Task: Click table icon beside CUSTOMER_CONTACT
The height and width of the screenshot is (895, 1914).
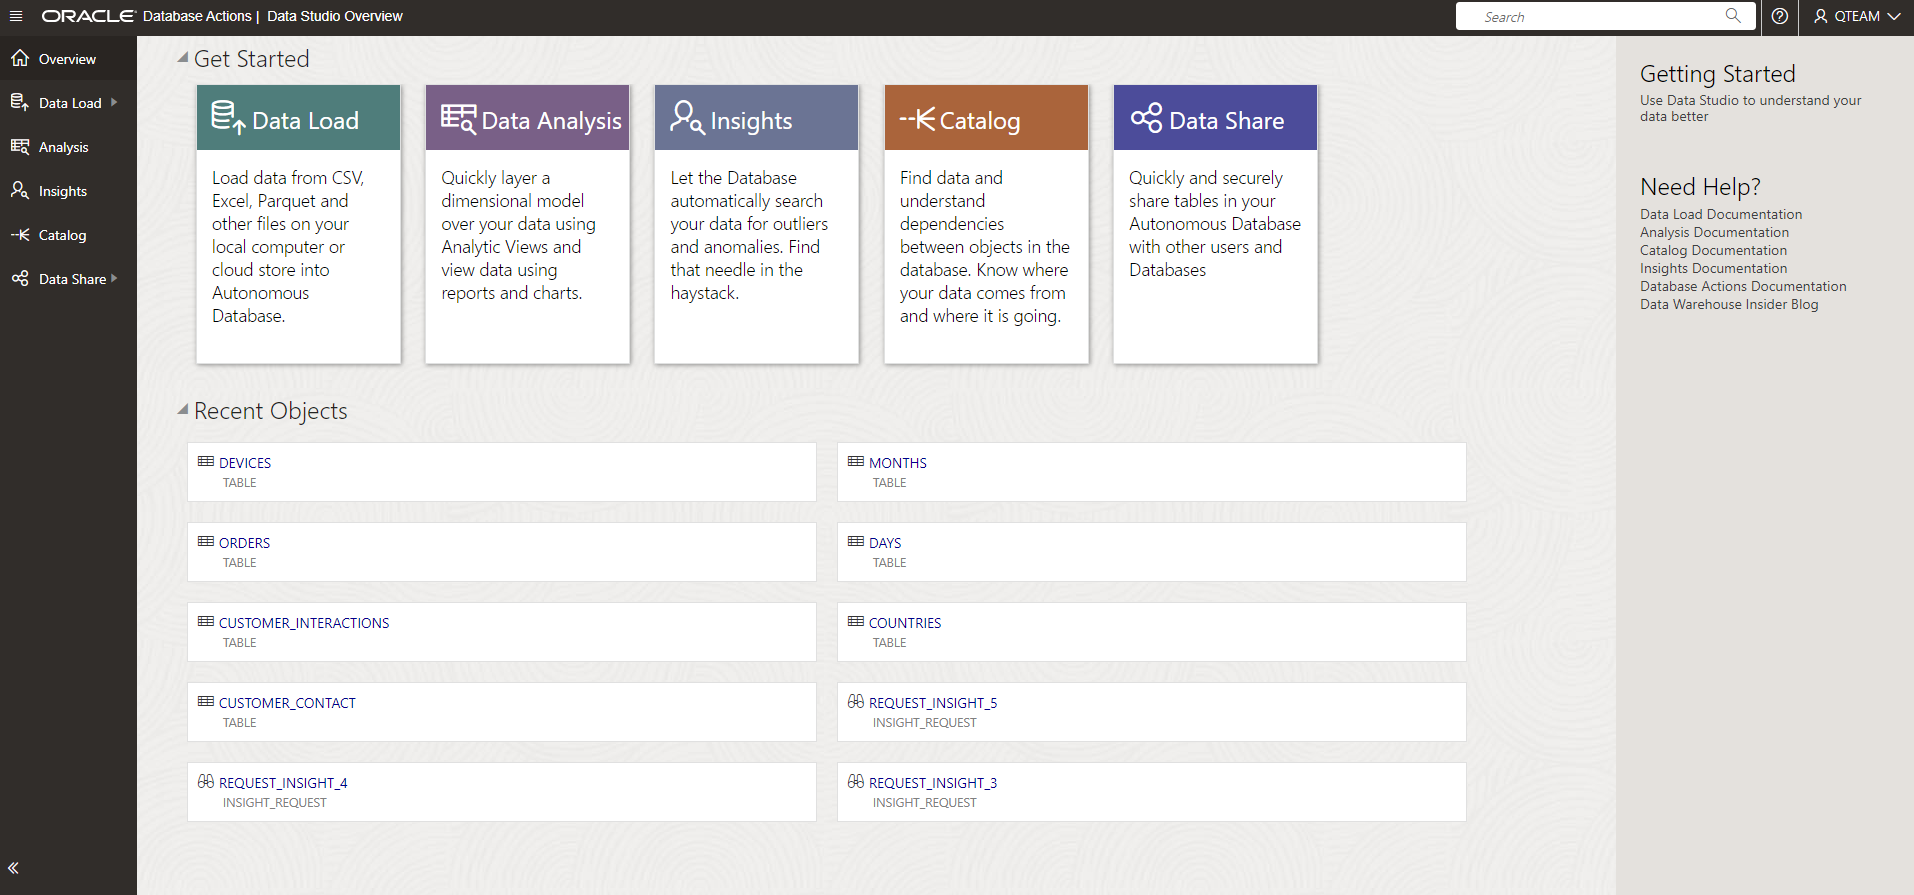Action: coord(206,702)
